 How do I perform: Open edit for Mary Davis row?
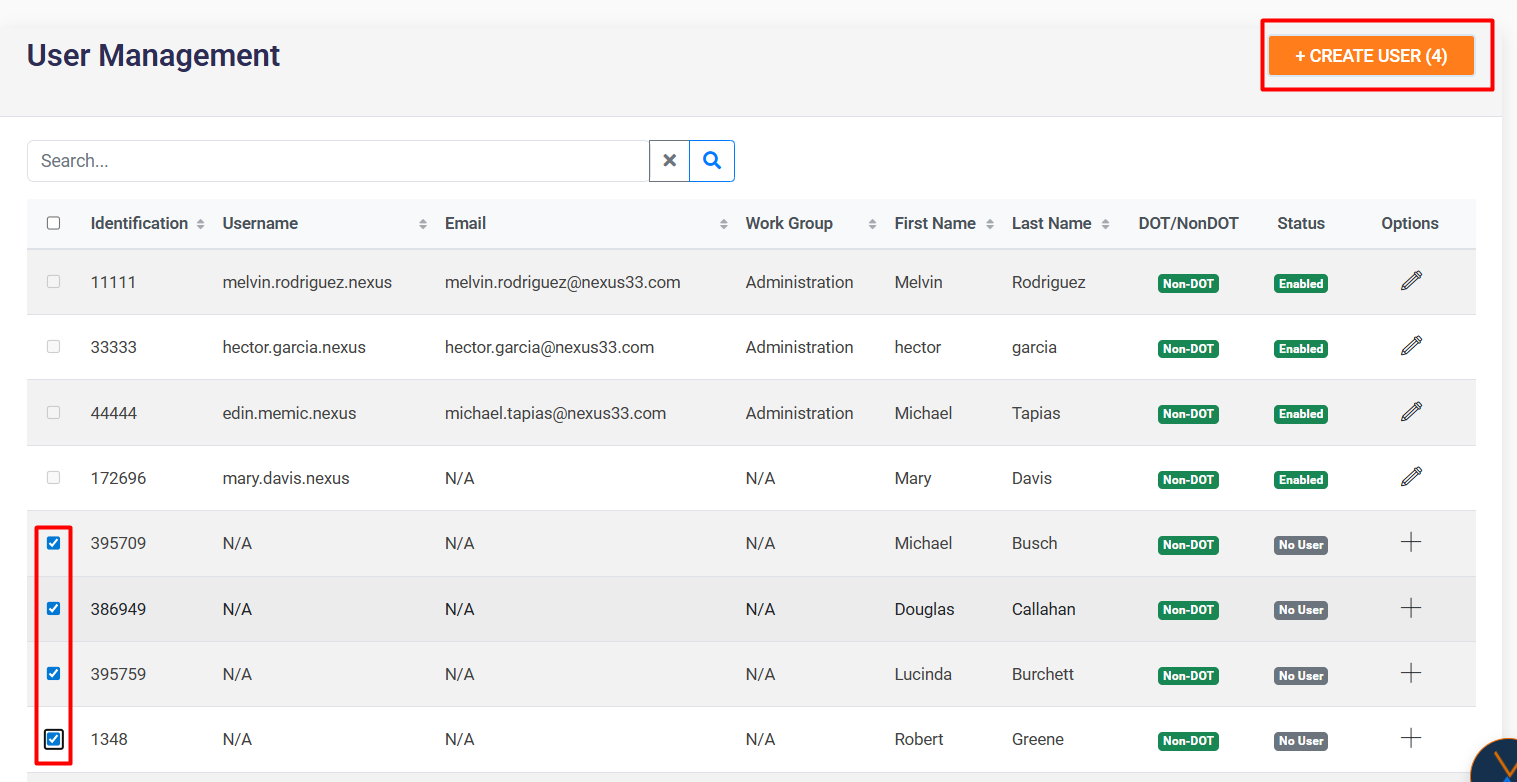(1410, 477)
